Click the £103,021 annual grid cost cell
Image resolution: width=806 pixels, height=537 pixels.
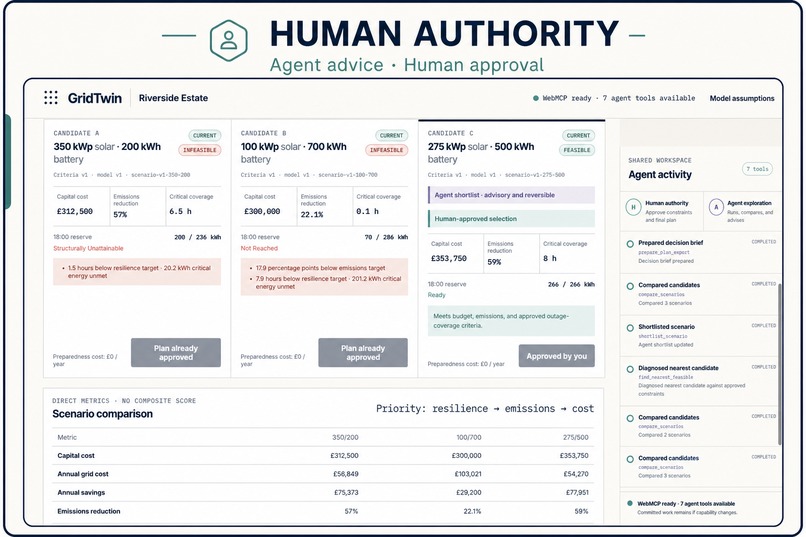tap(468, 474)
